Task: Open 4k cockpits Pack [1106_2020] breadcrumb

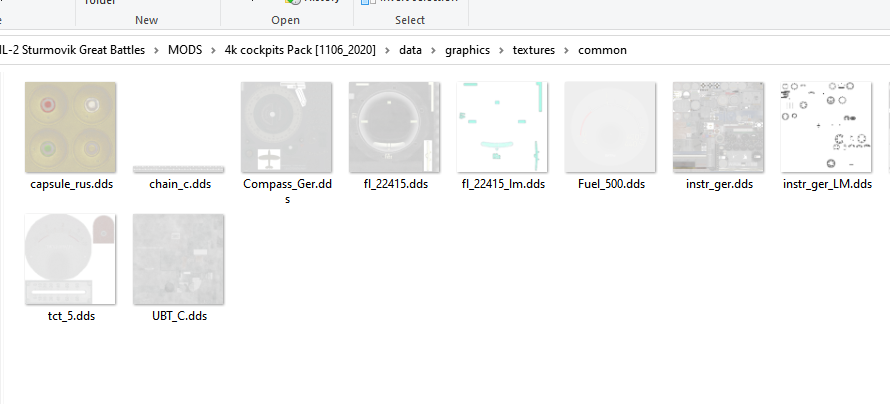Action: click(x=300, y=50)
